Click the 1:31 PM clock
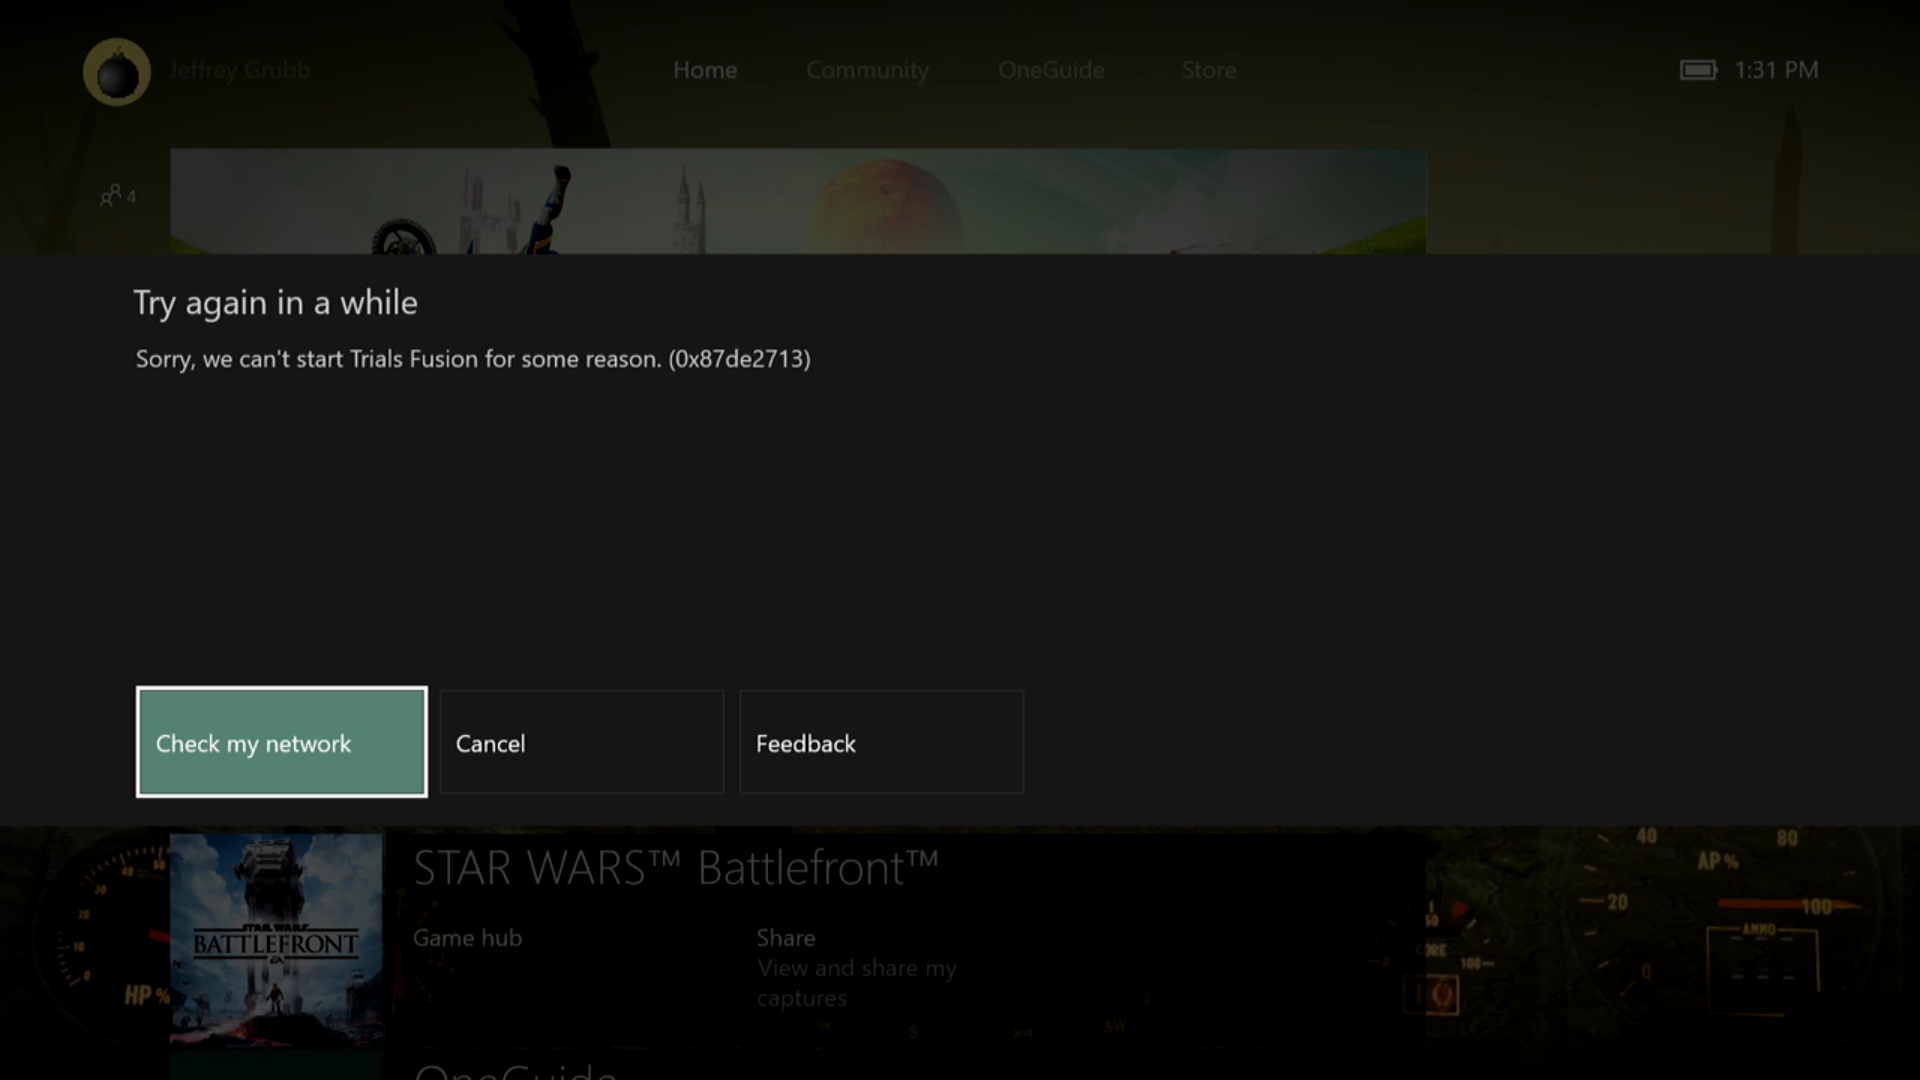 [1776, 70]
